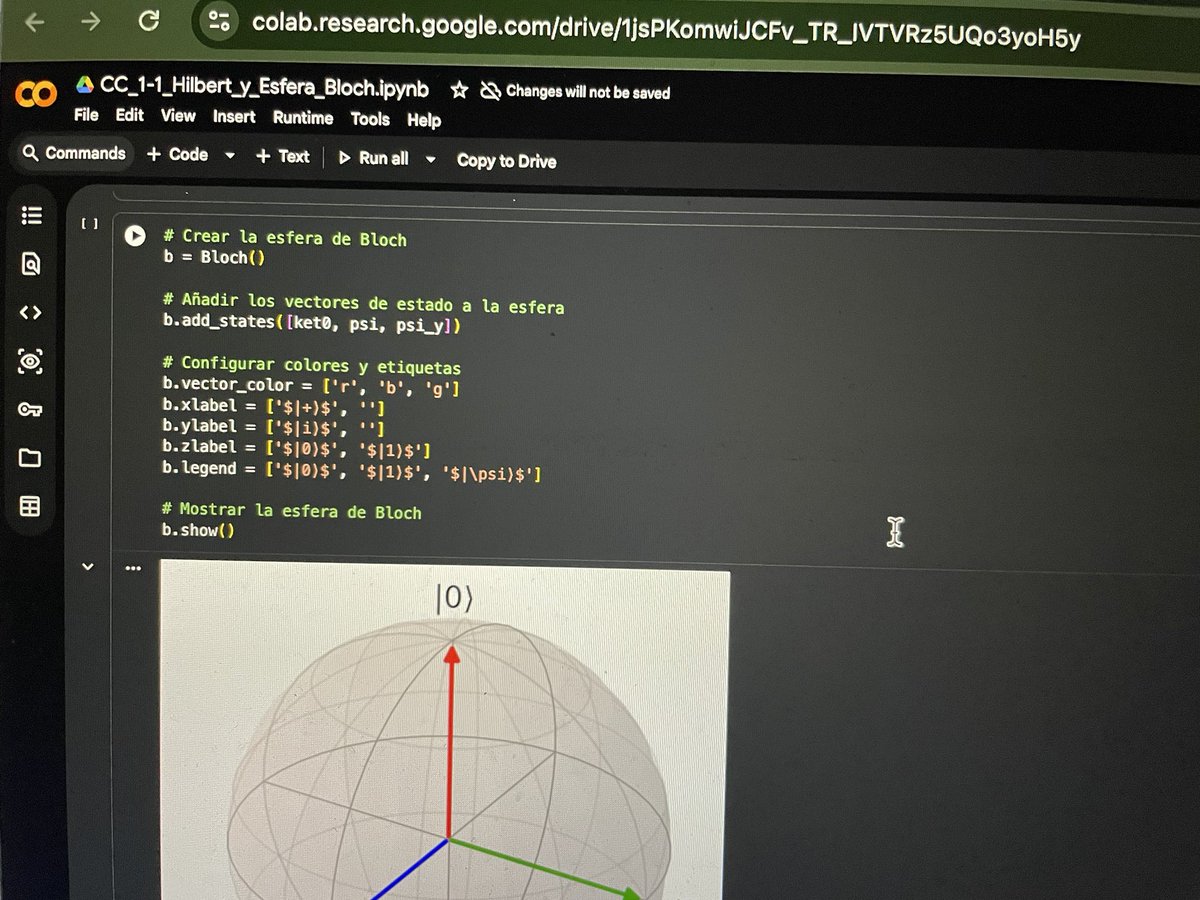Open the View menu
Image resolution: width=1200 pixels, height=900 pixels.
(x=178, y=116)
